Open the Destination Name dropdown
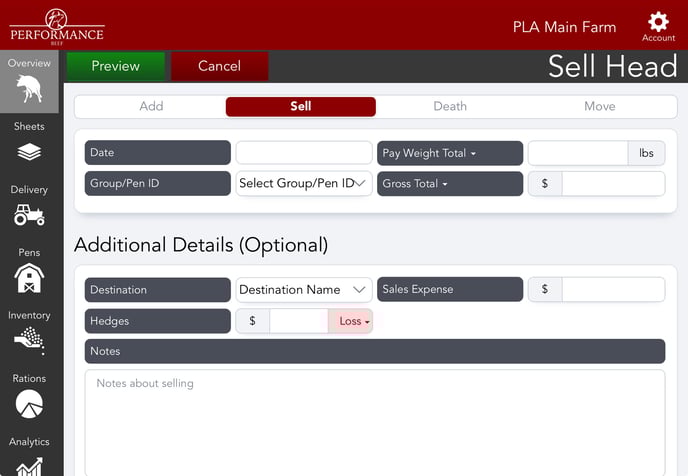 tap(304, 290)
